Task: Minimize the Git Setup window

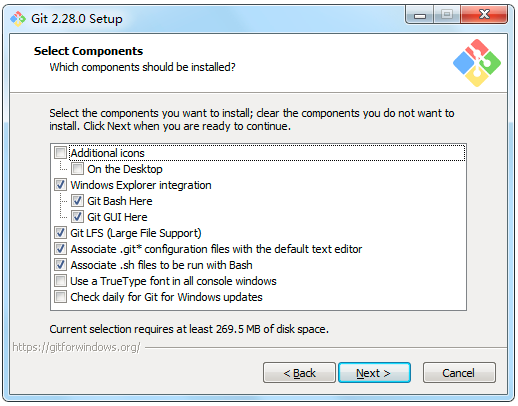Action: (420, 15)
